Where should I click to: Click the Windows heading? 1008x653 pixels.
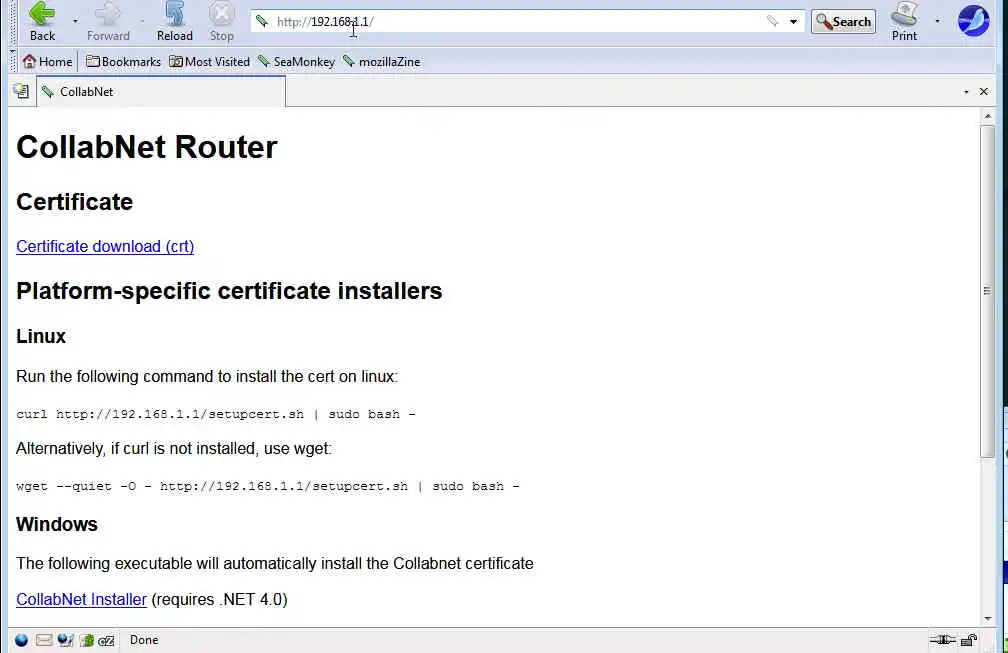(x=57, y=524)
